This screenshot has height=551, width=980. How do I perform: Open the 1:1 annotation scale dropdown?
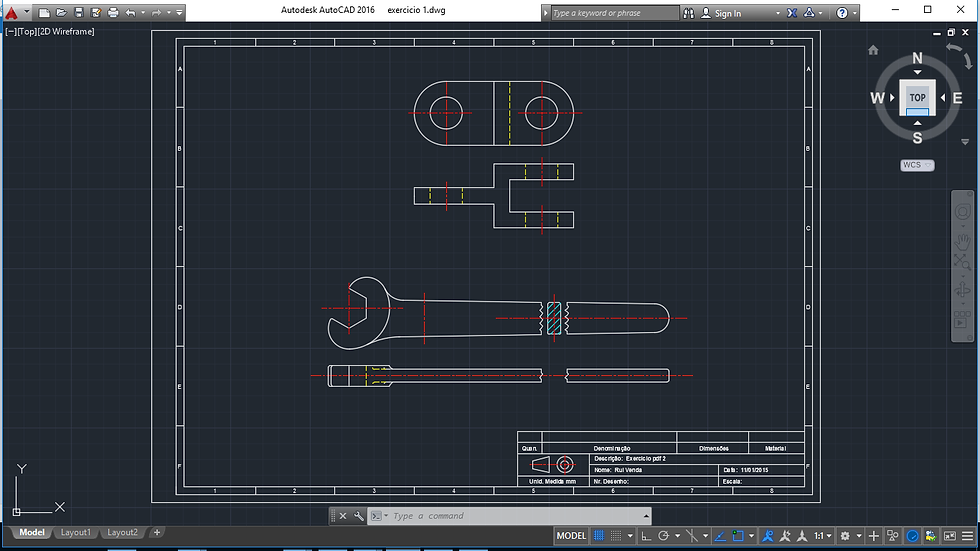[823, 536]
